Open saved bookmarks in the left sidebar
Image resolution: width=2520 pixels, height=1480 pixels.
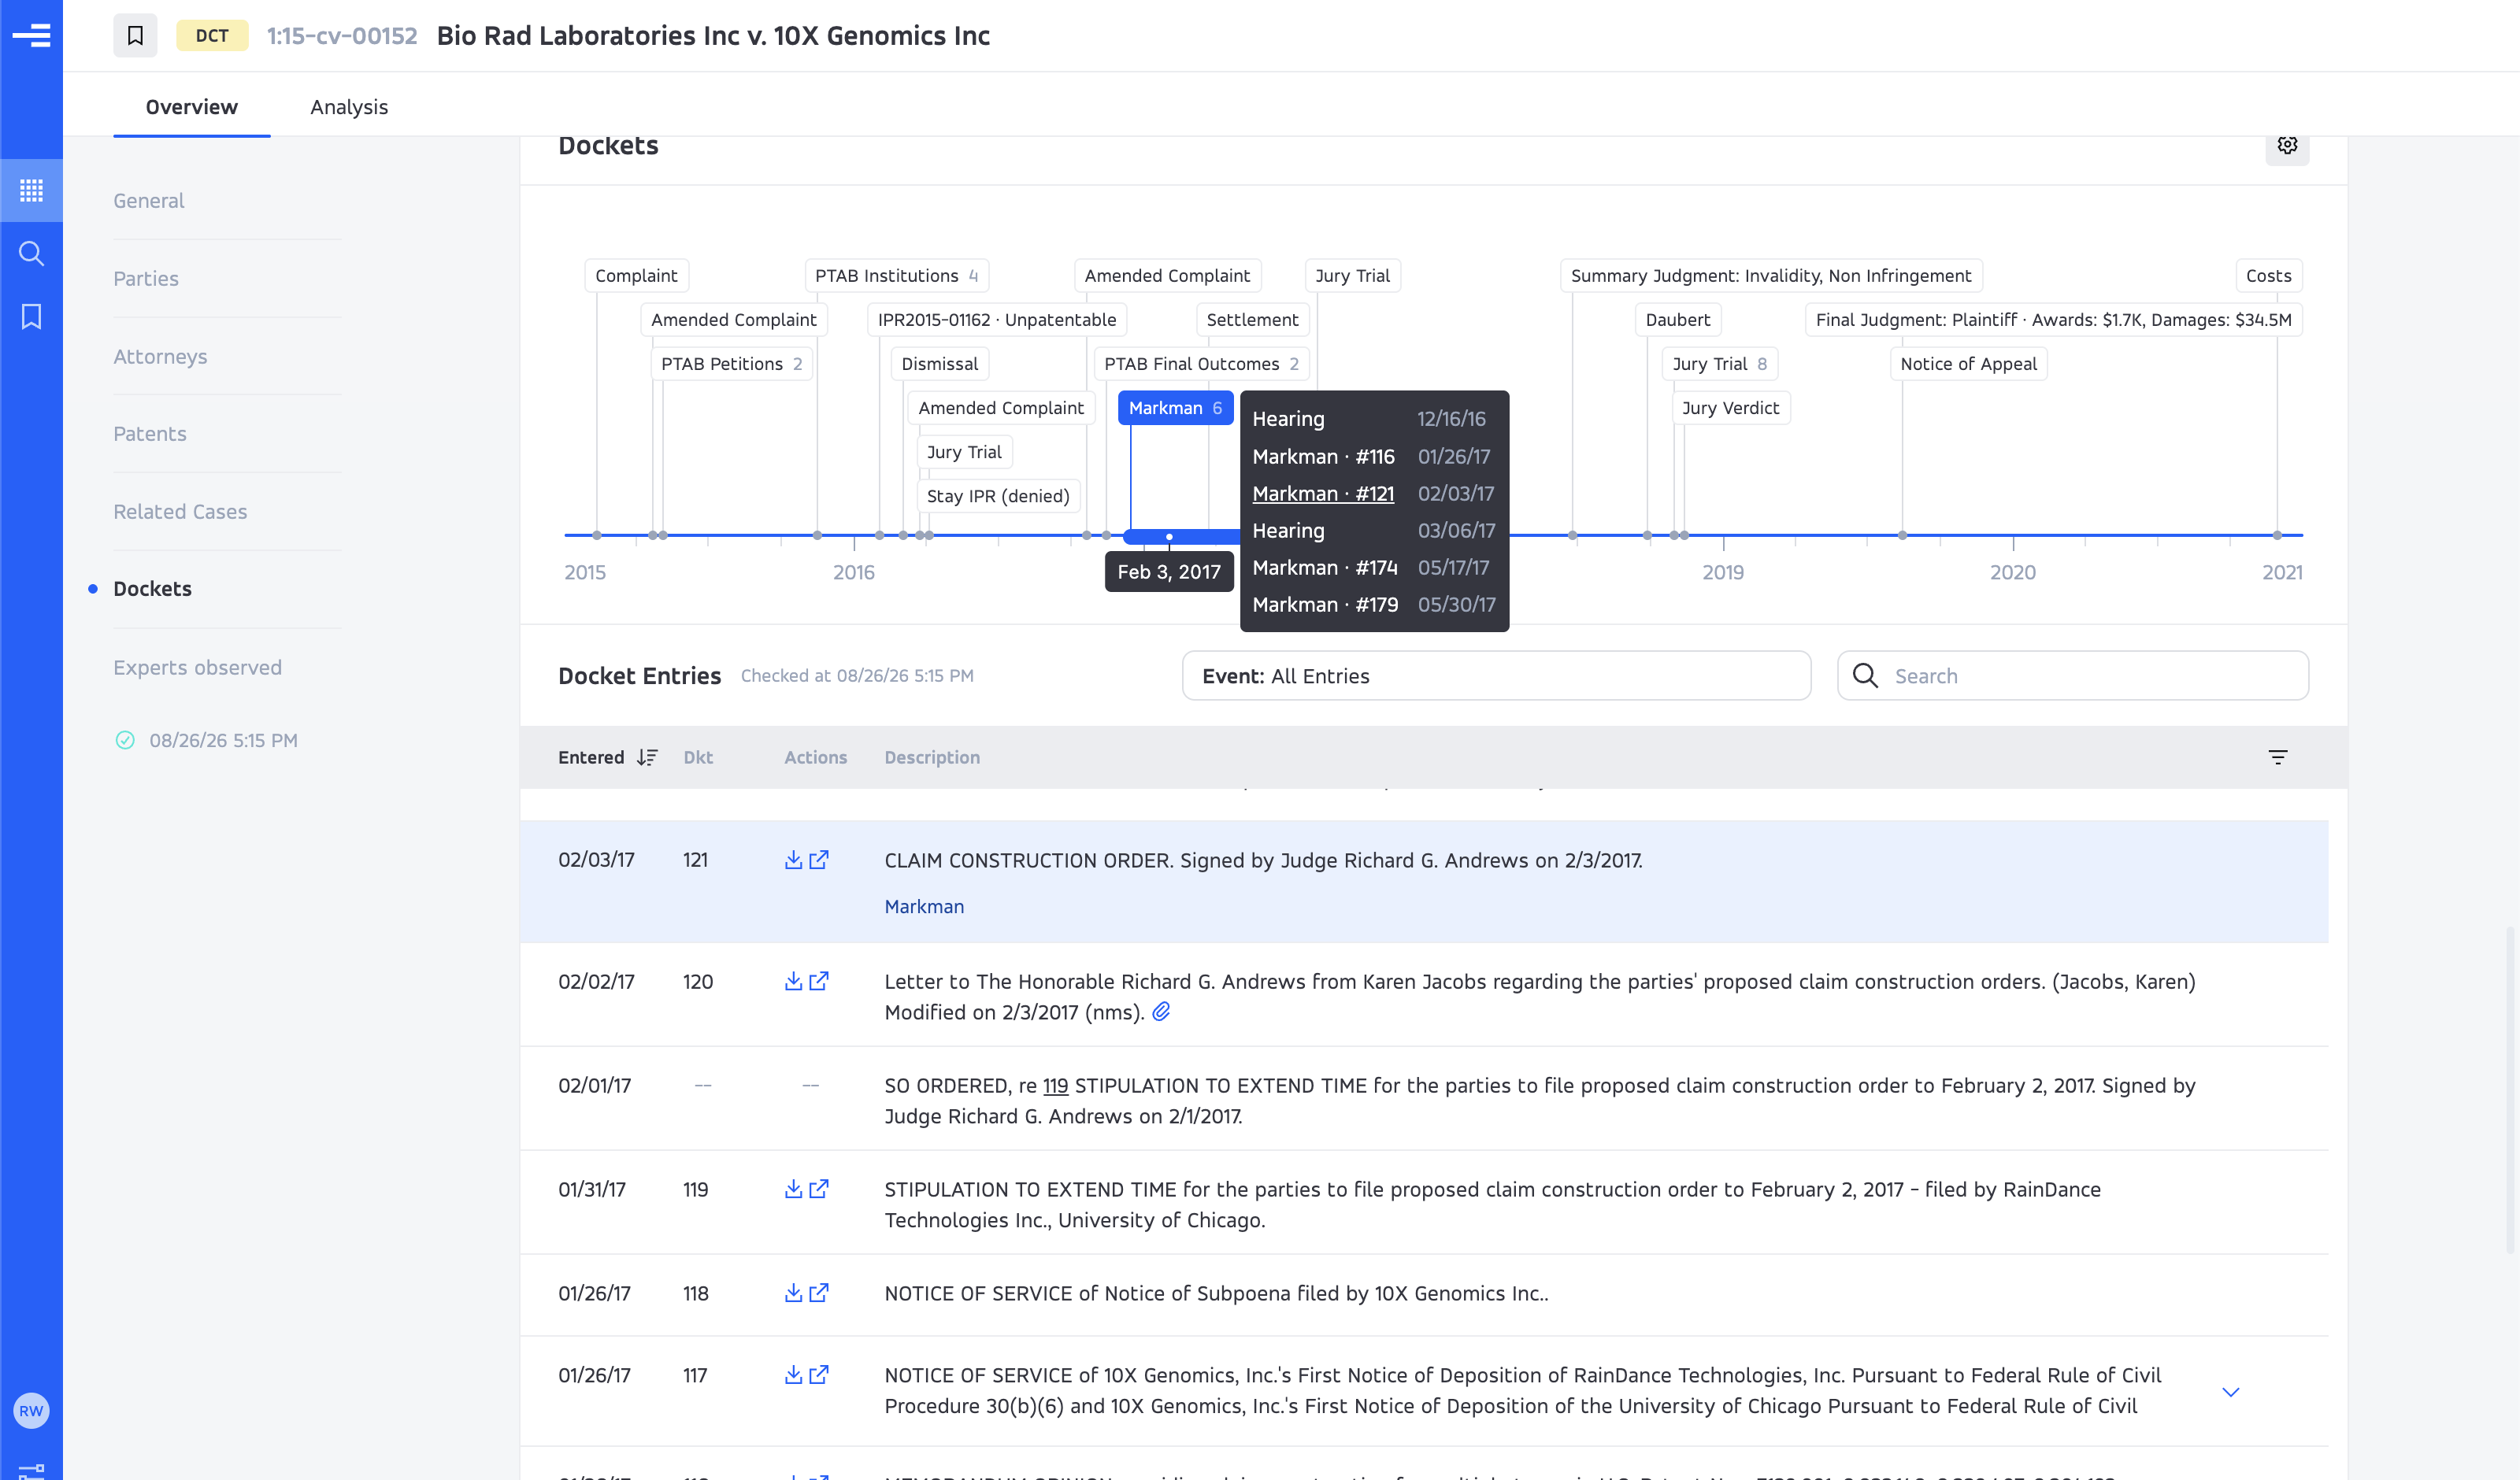[31, 317]
